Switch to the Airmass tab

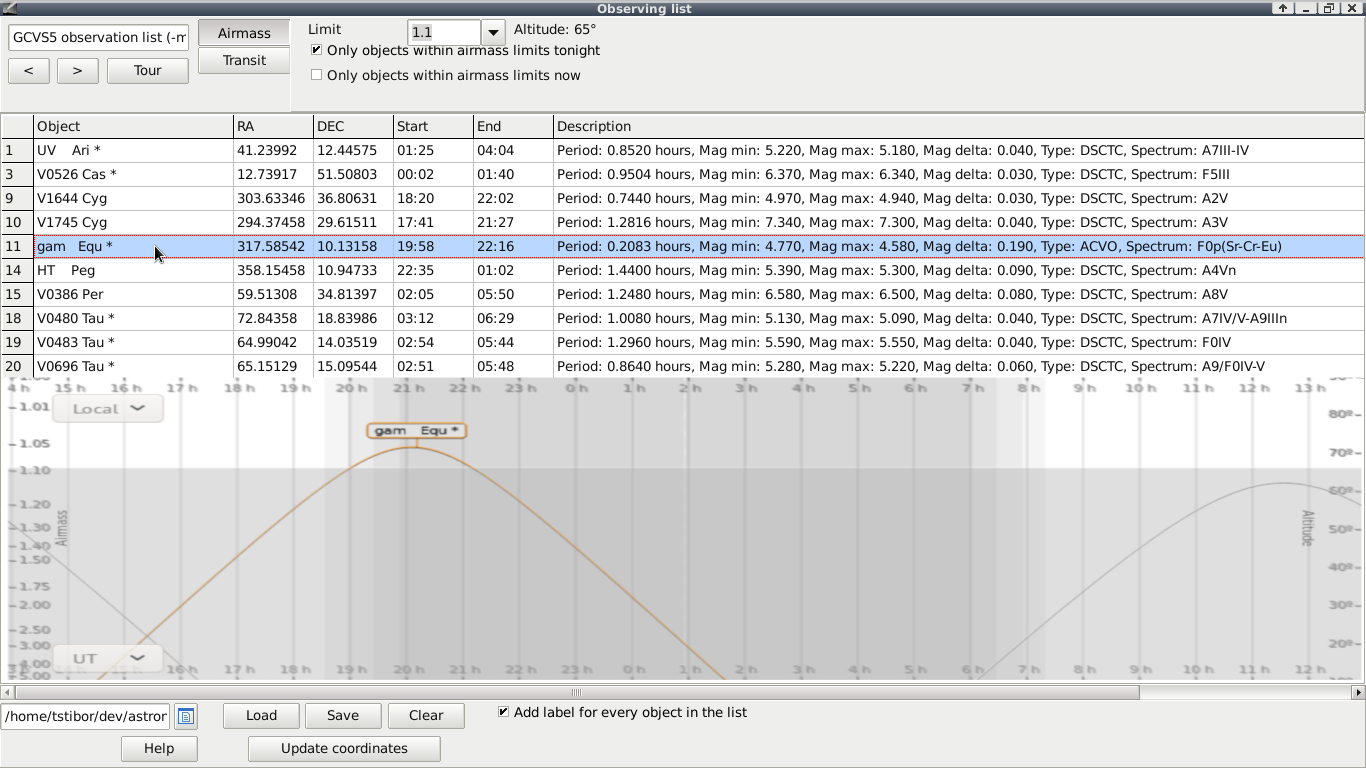coord(244,33)
